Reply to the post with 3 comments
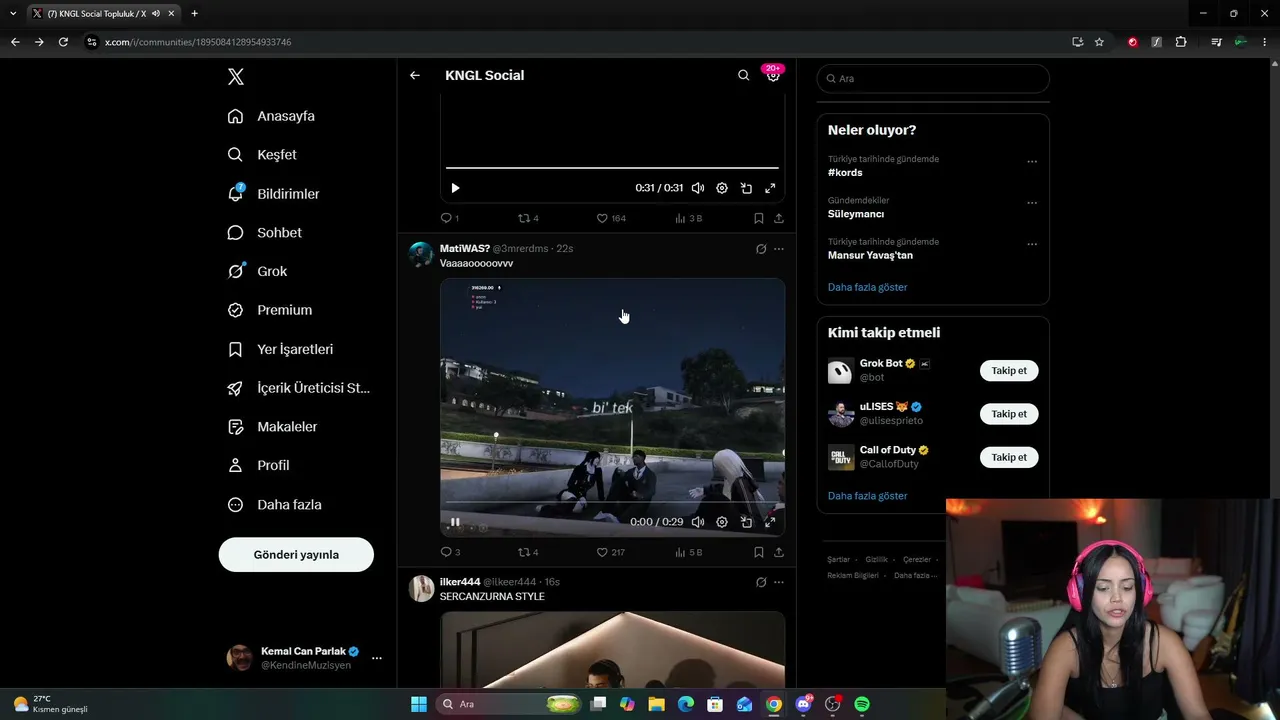The height and width of the screenshot is (720, 1280). click(x=450, y=552)
